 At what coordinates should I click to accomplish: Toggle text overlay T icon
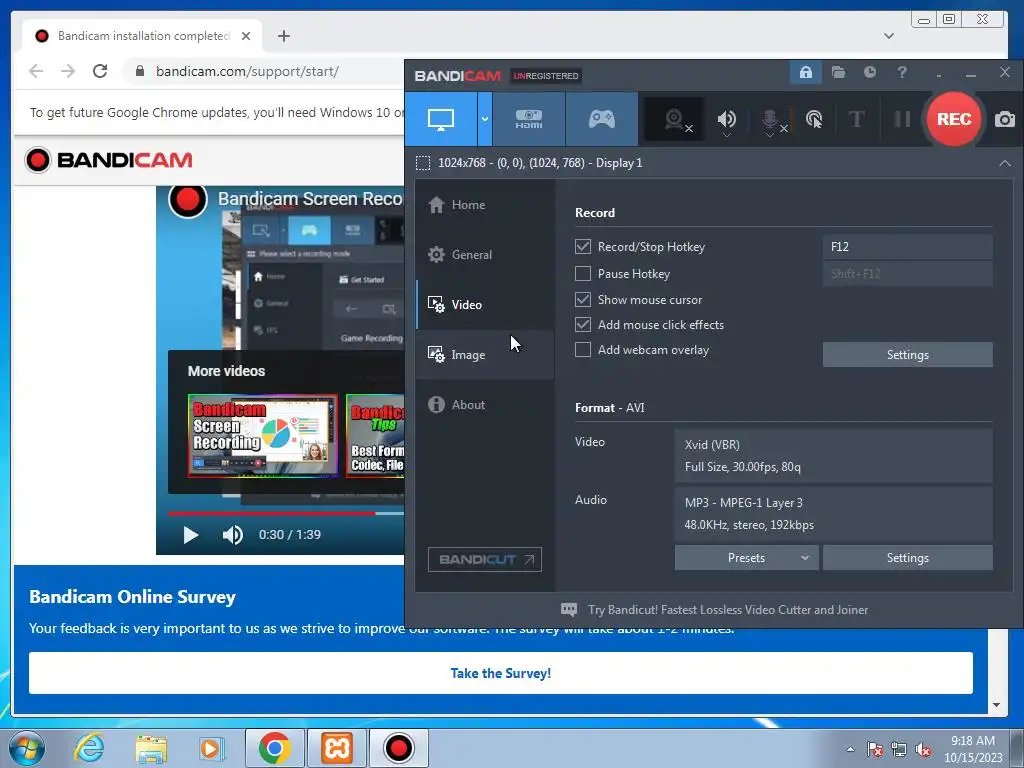pos(856,119)
